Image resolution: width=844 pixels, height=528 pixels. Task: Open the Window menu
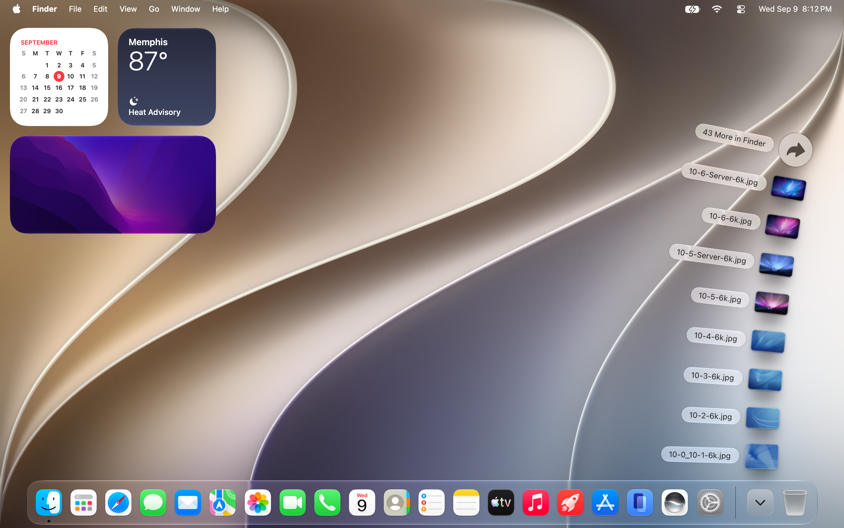click(185, 9)
